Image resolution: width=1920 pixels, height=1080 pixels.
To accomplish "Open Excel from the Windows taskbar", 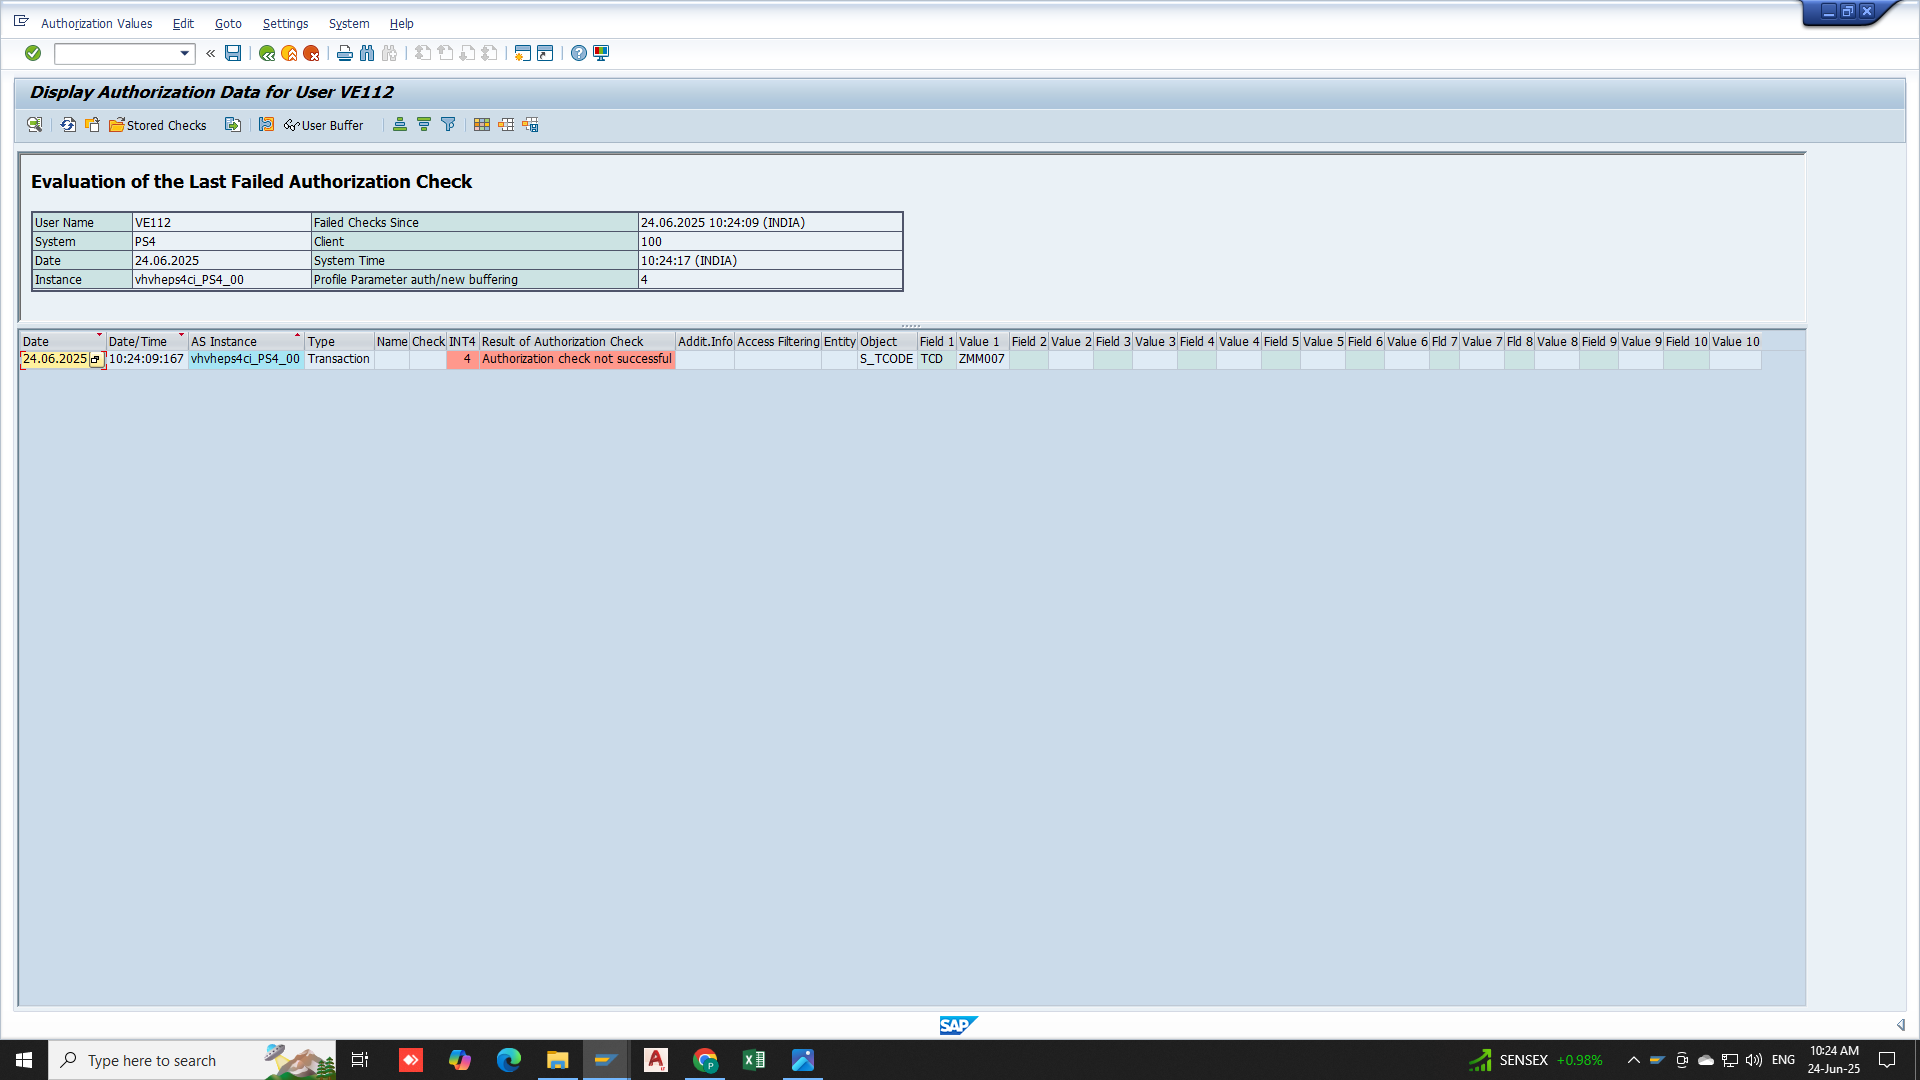I will click(x=753, y=1060).
